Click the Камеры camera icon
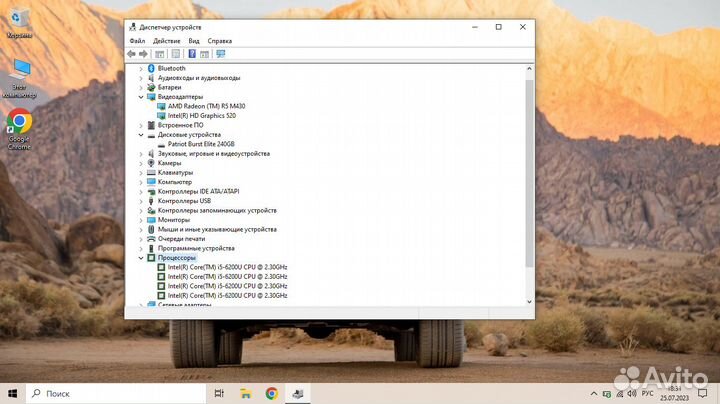 [151, 163]
